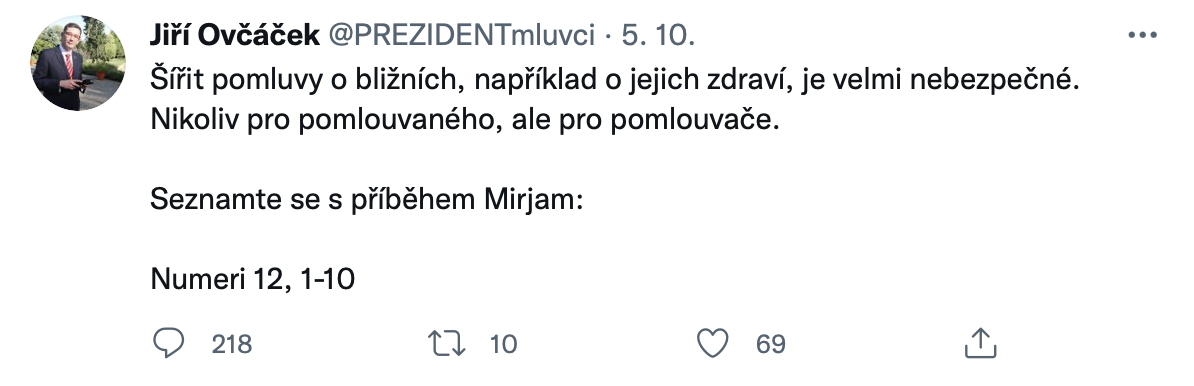This screenshot has height=386, width=1194.
Task: Open the share upload icon
Action: [x=981, y=343]
